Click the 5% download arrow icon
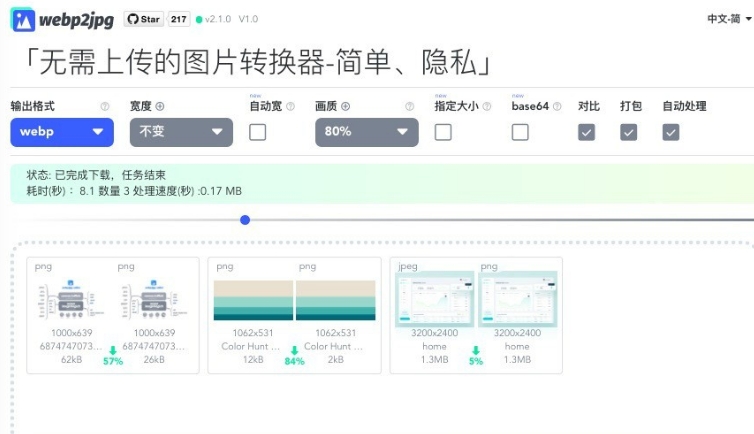 pyautogui.click(x=476, y=350)
